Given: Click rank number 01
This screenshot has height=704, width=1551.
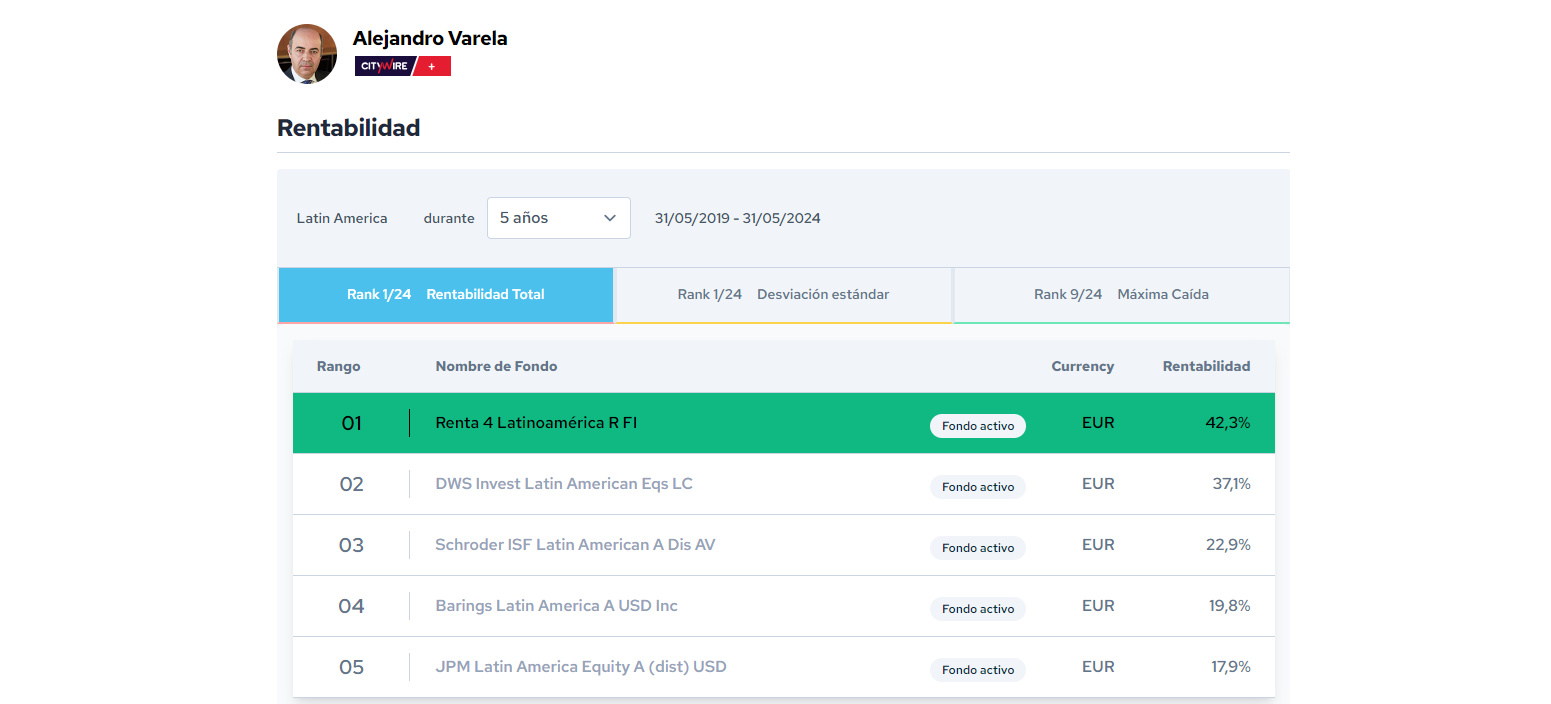Looking at the screenshot, I should click(352, 423).
